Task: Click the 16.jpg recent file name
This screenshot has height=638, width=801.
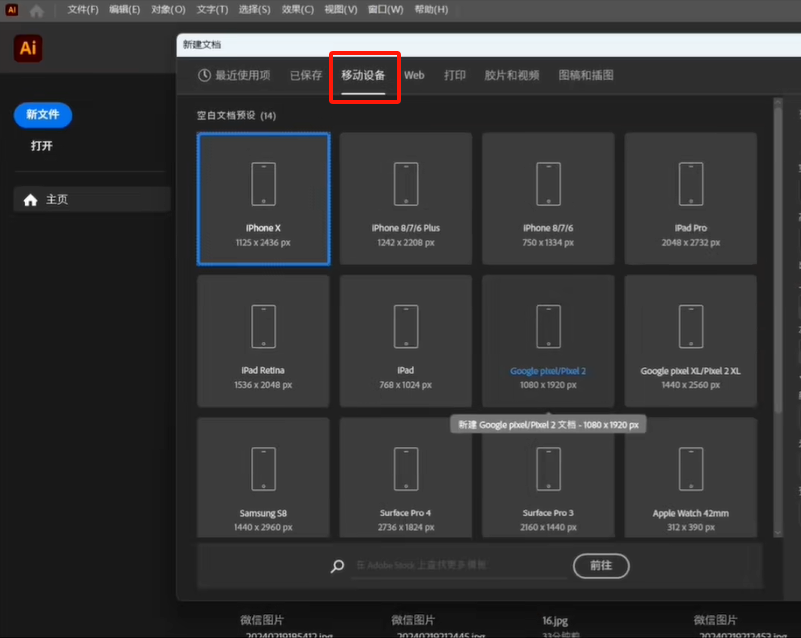Action: click(x=555, y=621)
